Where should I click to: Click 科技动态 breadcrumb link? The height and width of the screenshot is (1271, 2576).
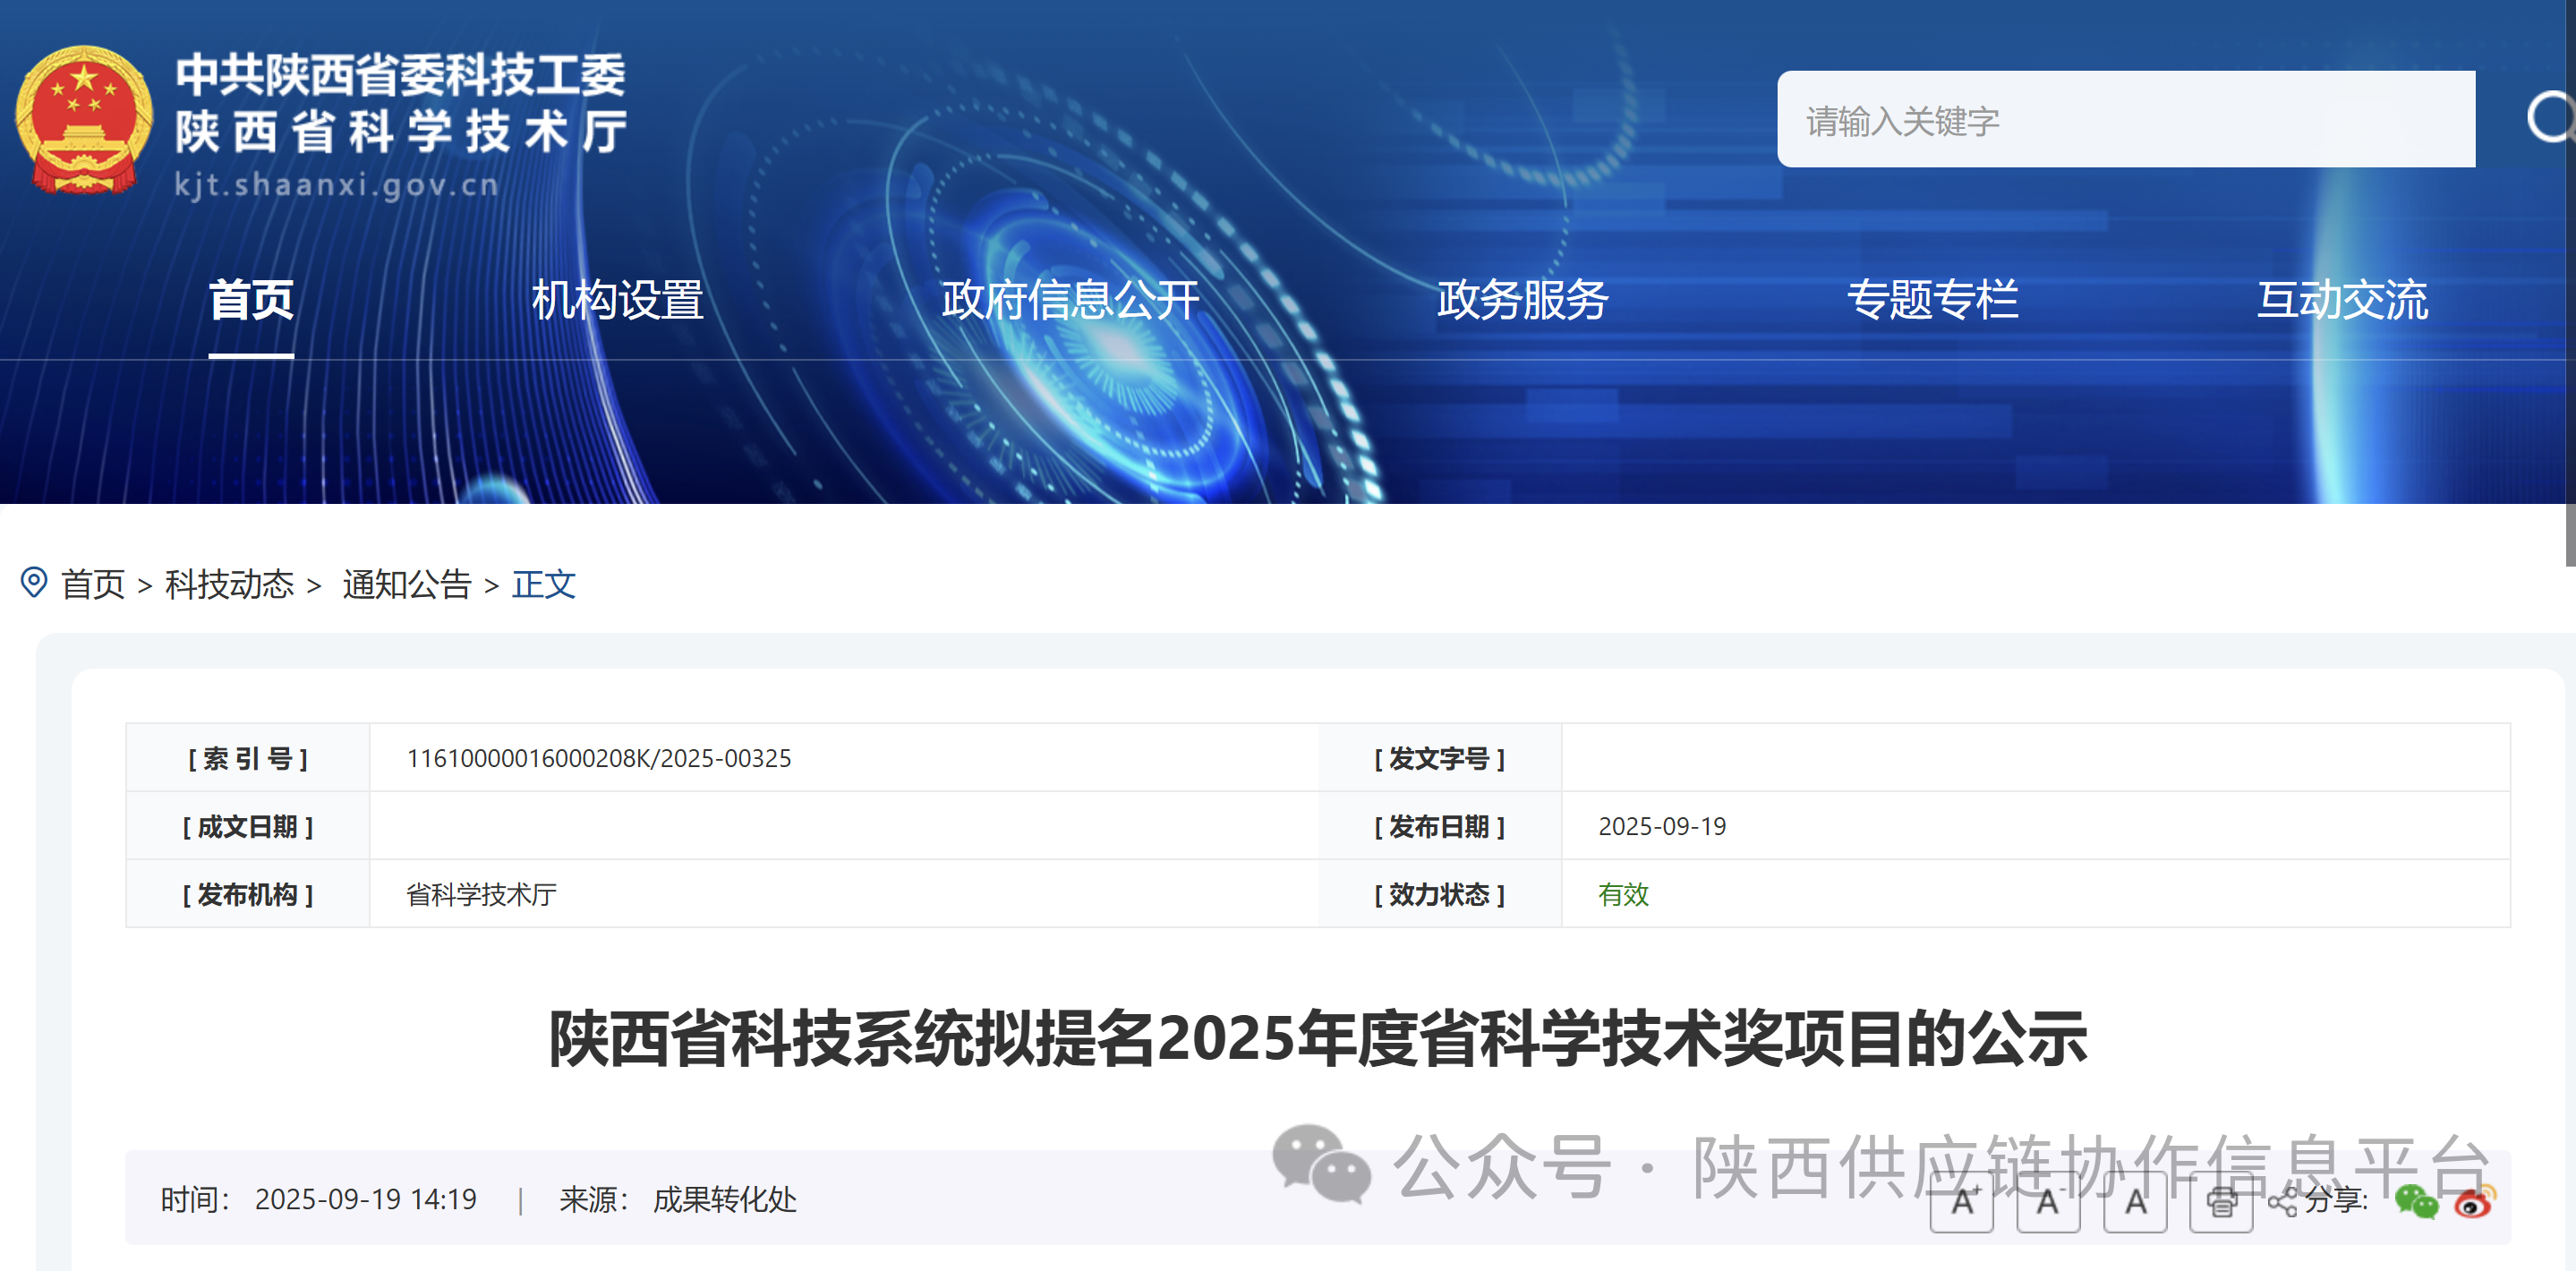tap(229, 585)
